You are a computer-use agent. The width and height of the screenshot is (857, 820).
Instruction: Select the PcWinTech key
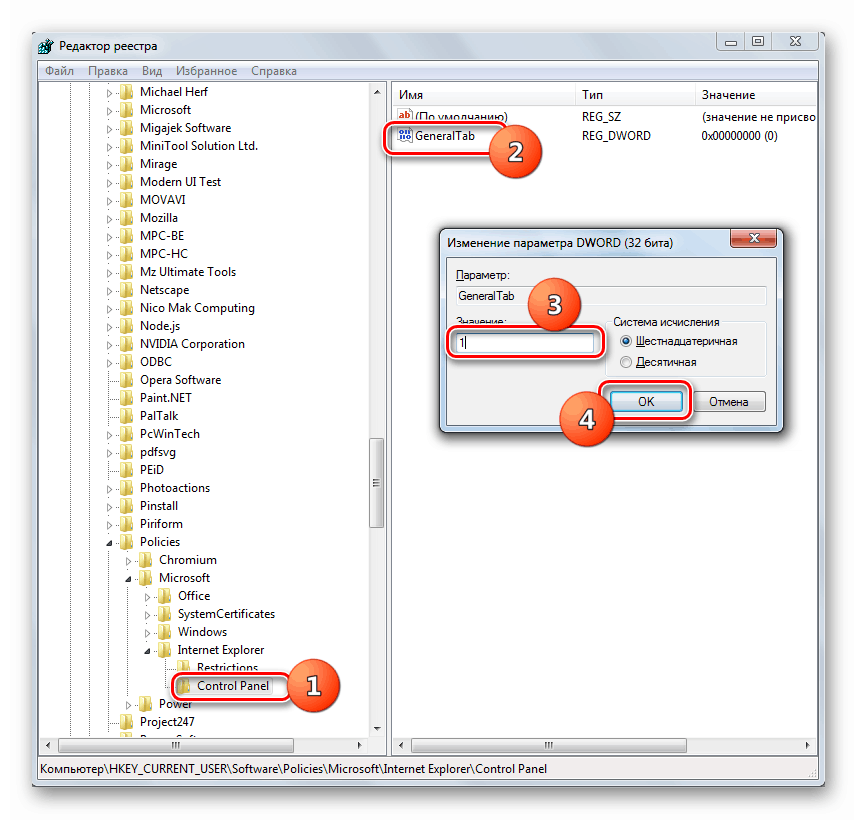tap(170, 434)
